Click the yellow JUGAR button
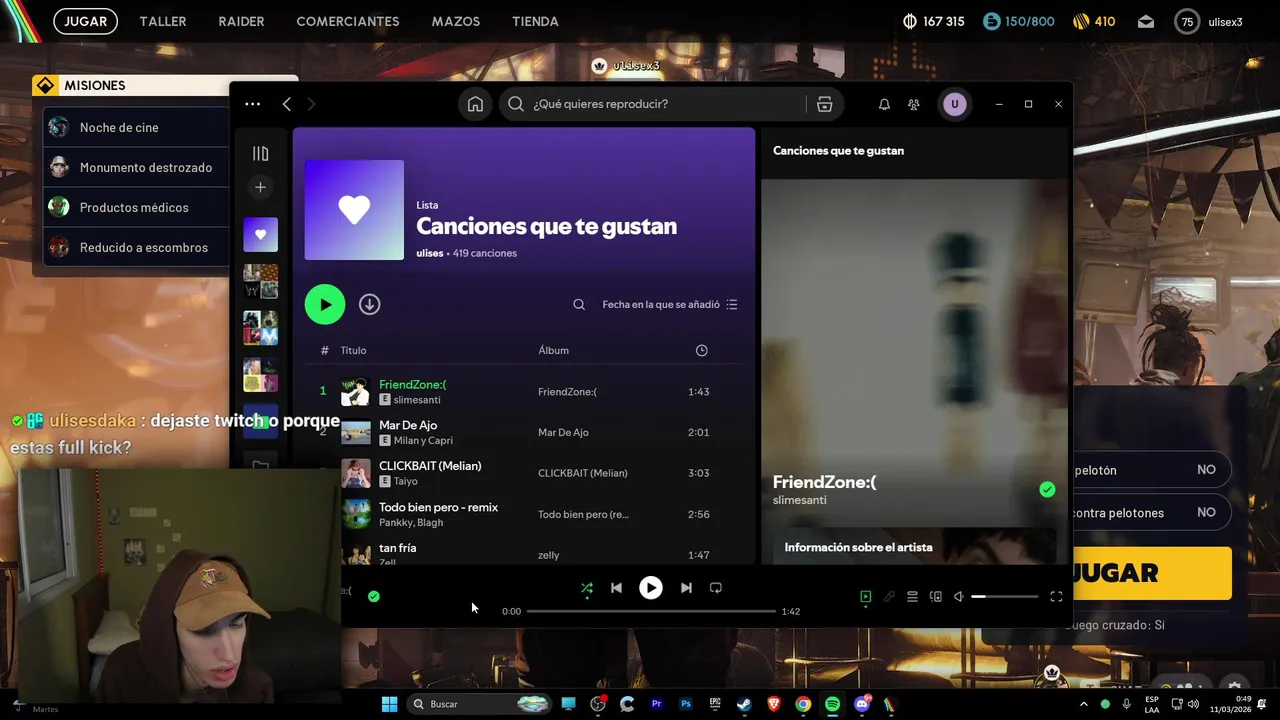The height and width of the screenshot is (720, 1280). (1150, 573)
